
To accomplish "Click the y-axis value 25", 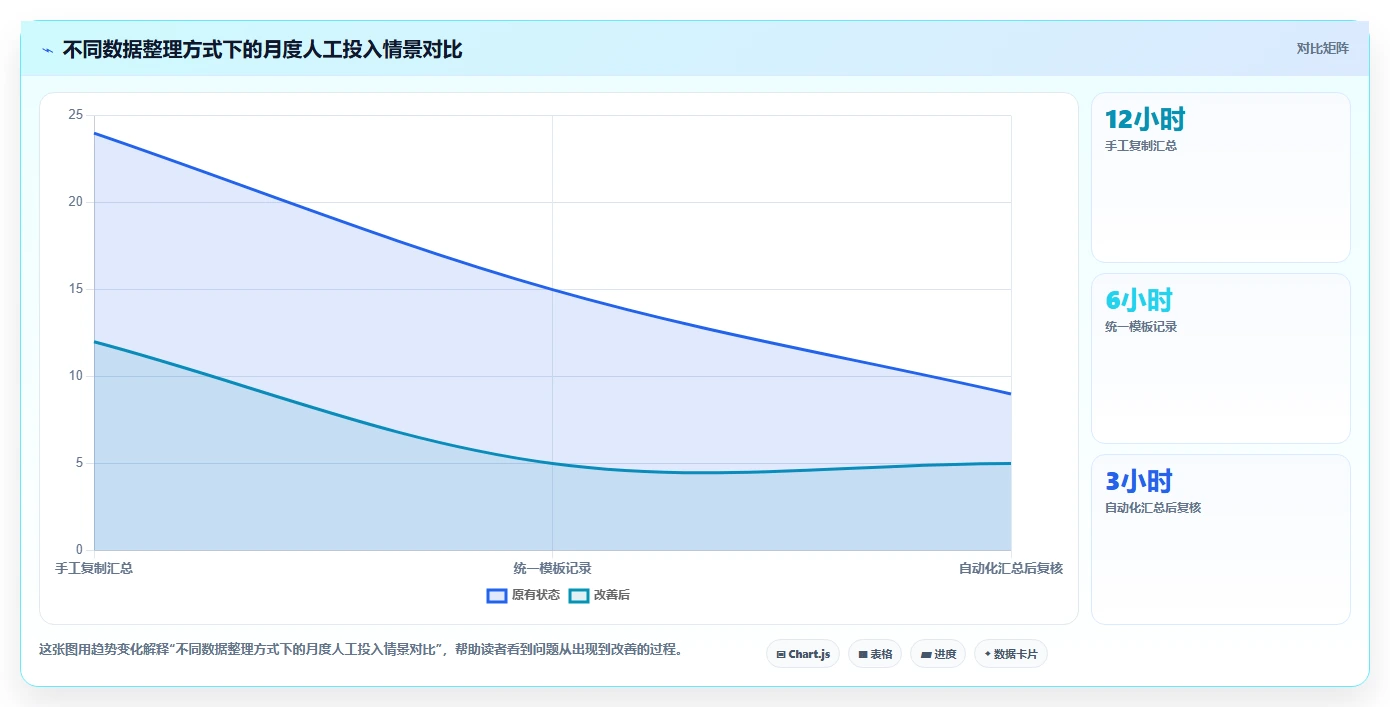I will (x=75, y=115).
